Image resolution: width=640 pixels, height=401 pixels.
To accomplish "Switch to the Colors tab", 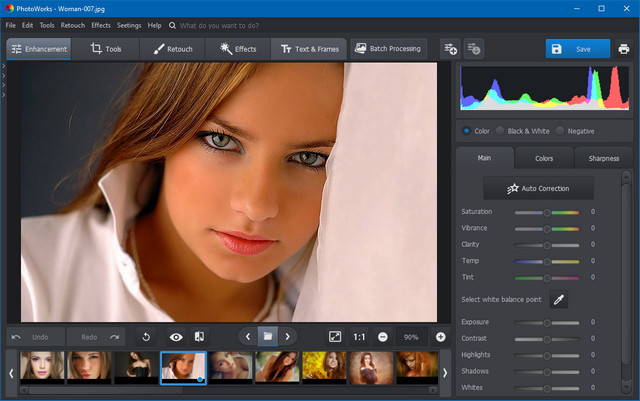I will pos(544,158).
